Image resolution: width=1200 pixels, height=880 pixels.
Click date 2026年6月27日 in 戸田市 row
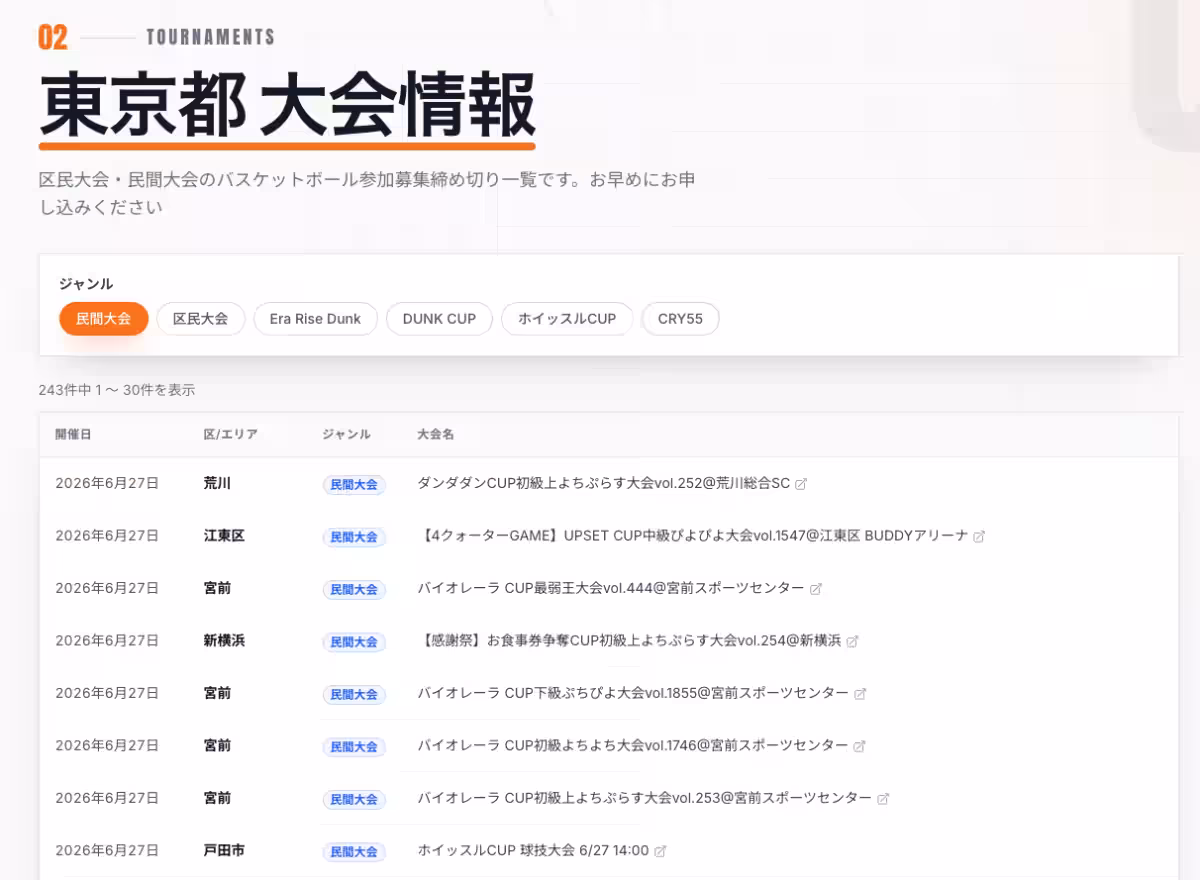click(107, 850)
